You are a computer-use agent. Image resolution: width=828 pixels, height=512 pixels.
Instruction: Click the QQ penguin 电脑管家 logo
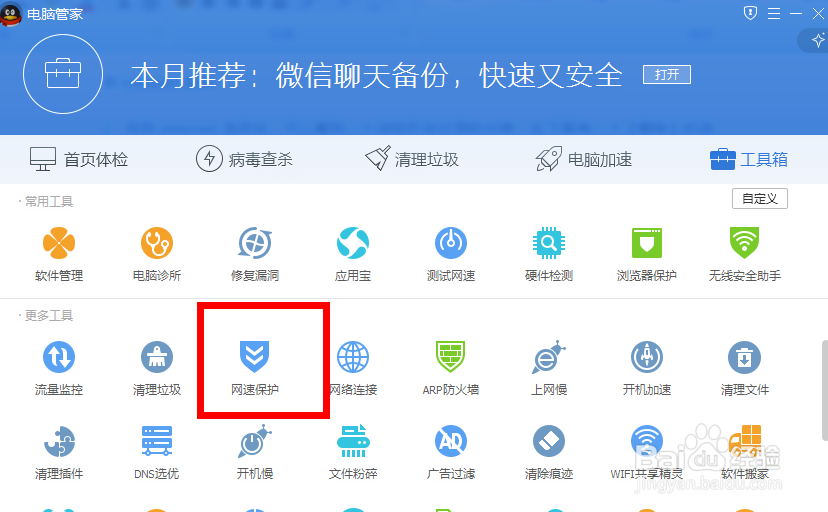point(11,14)
